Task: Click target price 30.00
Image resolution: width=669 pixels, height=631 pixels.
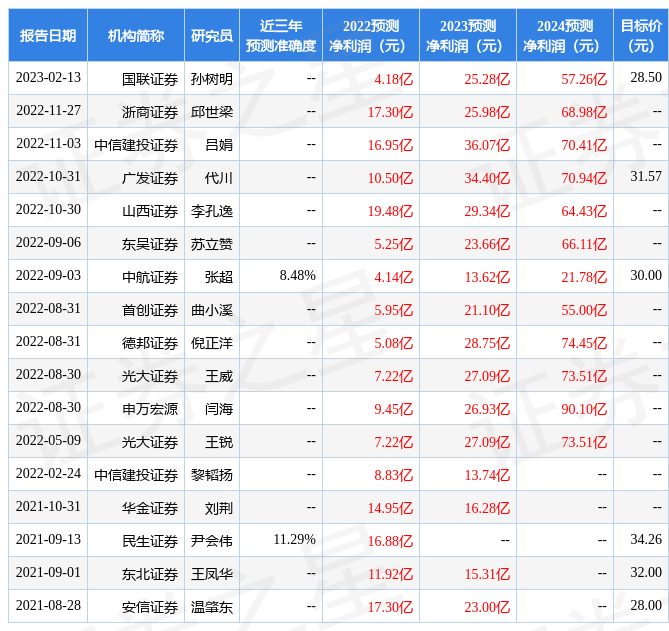Action: coord(646,276)
